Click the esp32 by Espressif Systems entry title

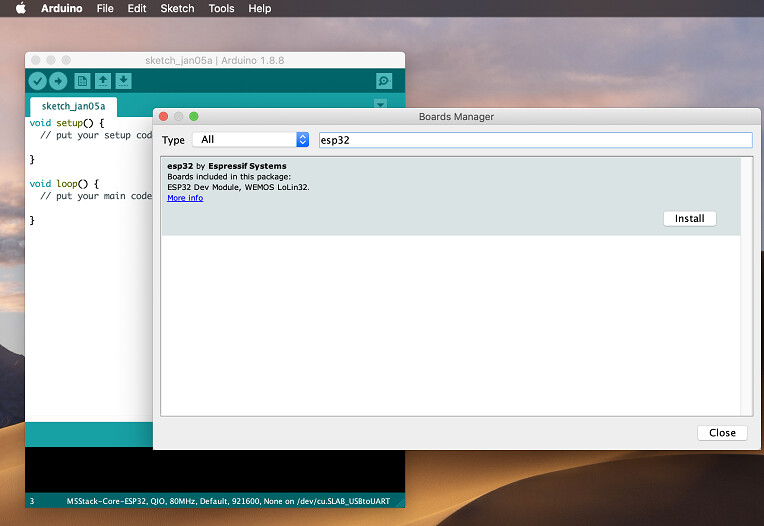coord(227,166)
